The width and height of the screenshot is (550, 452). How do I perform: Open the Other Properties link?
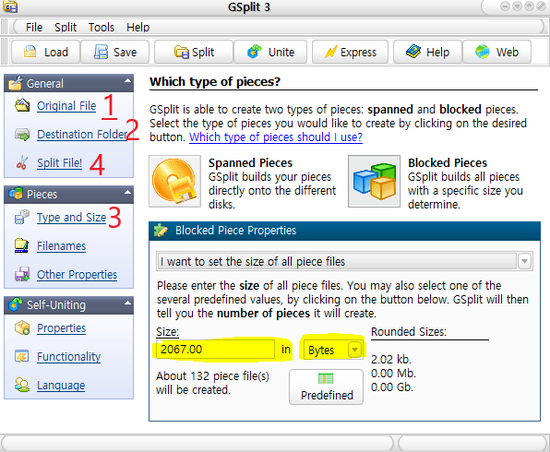point(77,274)
